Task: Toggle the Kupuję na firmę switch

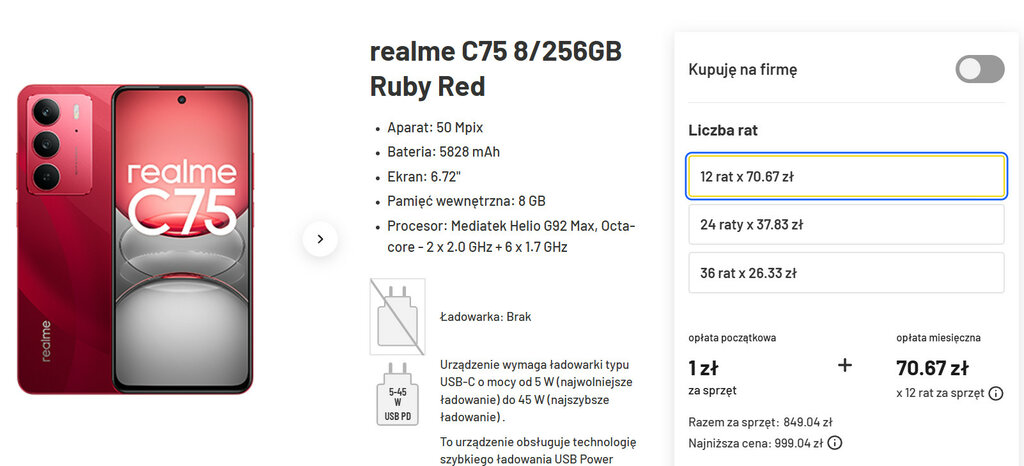Action: [979, 69]
